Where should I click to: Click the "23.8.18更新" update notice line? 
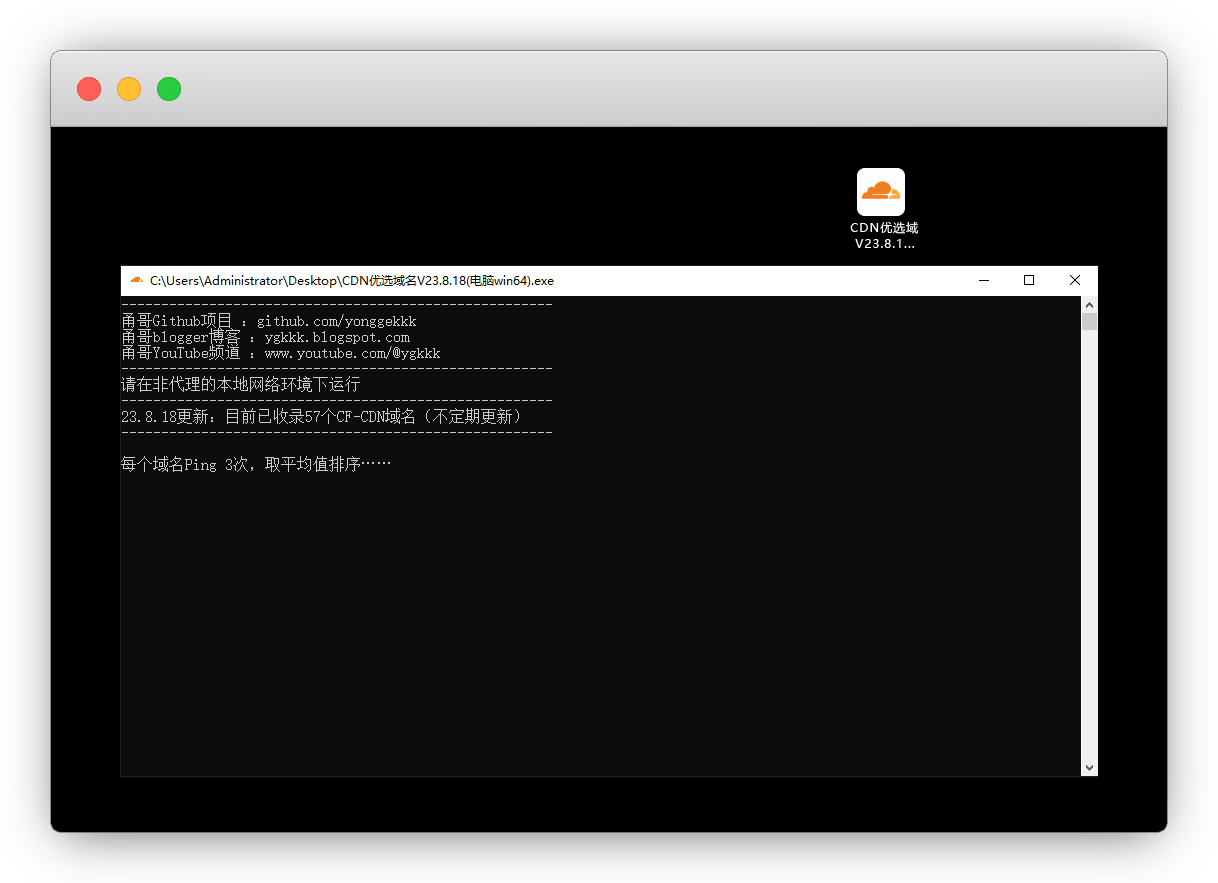(321, 417)
